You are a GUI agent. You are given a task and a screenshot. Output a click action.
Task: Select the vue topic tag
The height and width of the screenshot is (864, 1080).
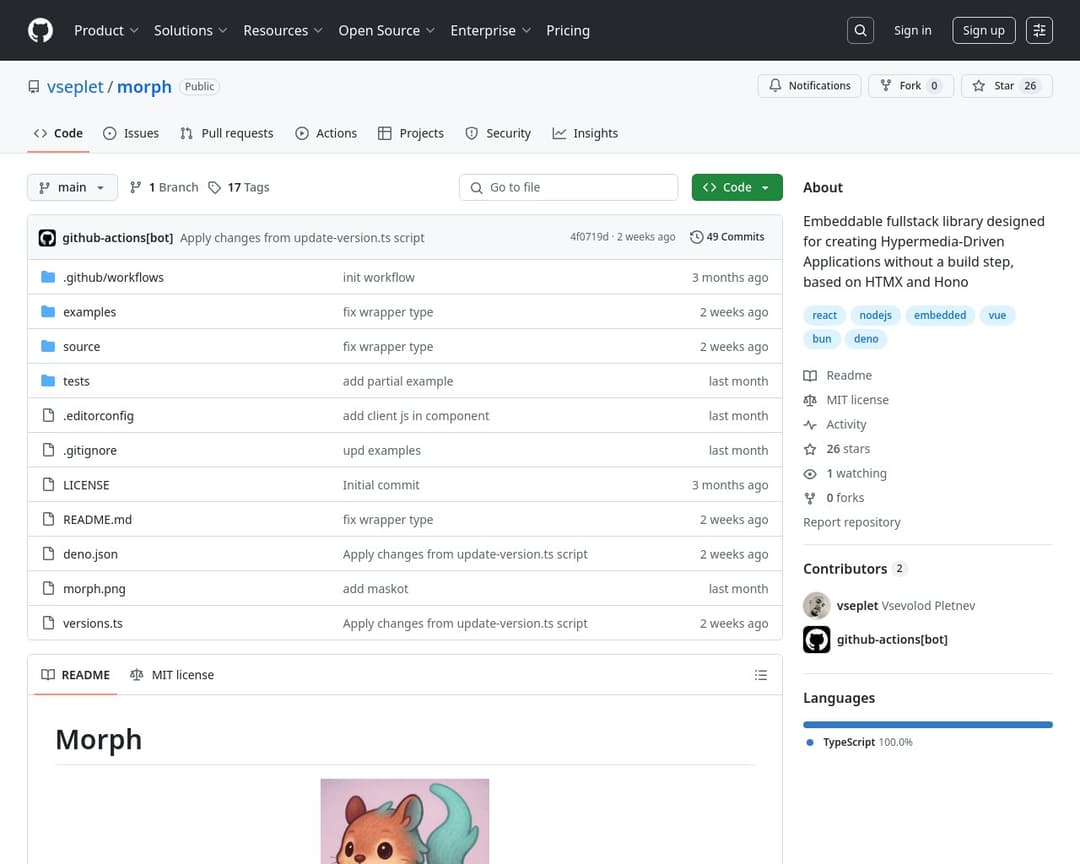997,315
